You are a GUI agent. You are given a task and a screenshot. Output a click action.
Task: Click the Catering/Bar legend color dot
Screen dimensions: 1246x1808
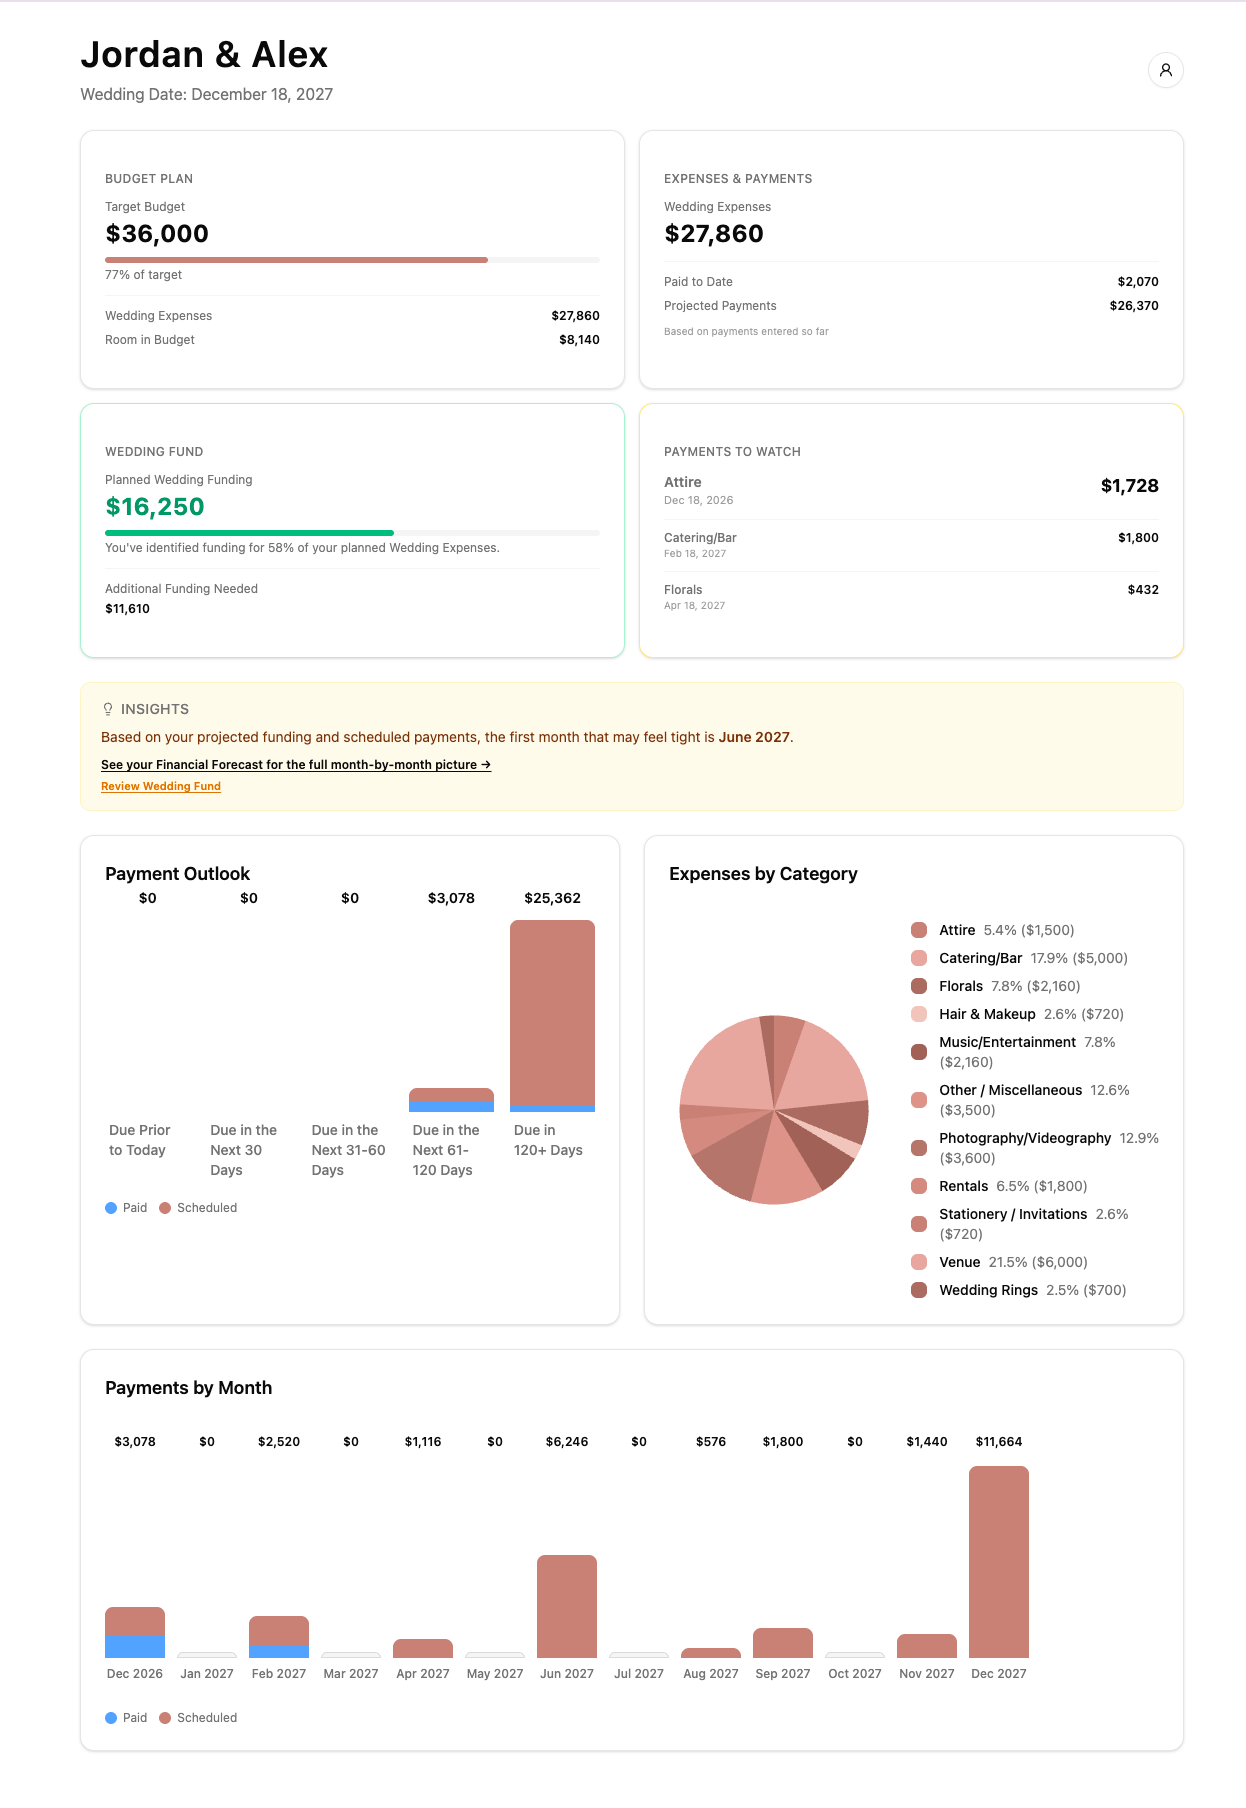(919, 958)
